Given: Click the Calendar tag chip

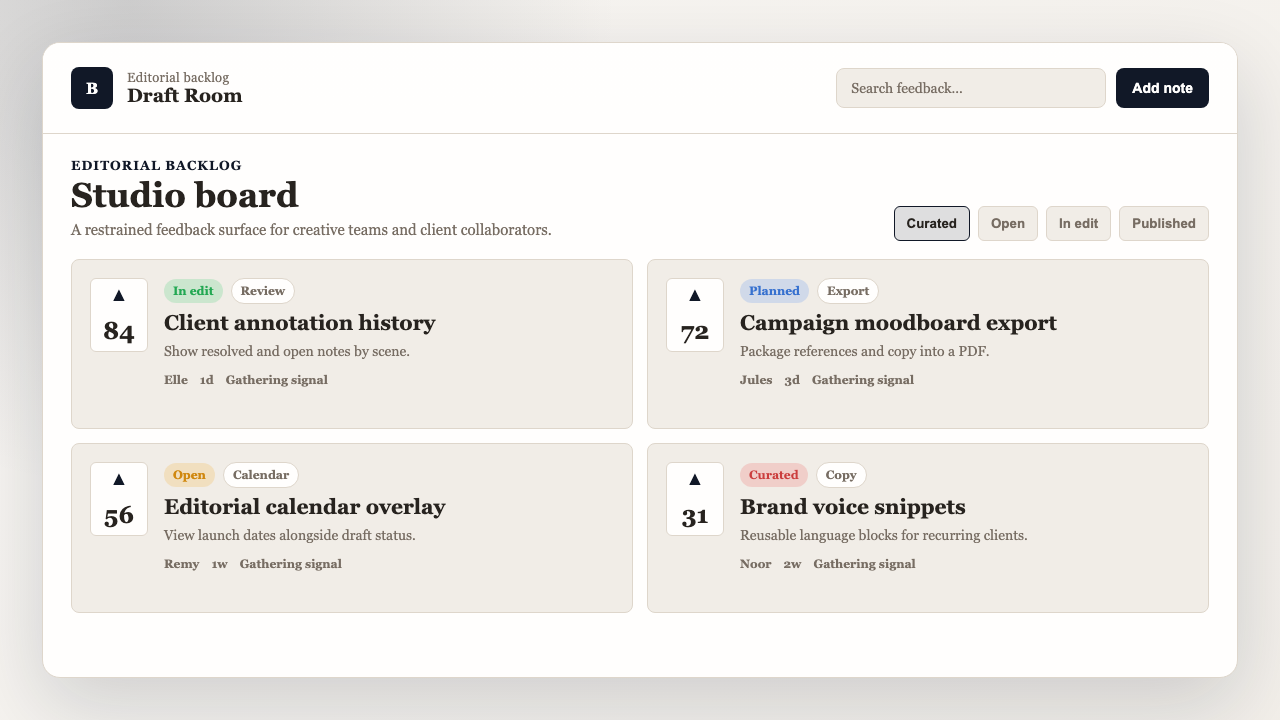Looking at the screenshot, I should pyautogui.click(x=261, y=475).
